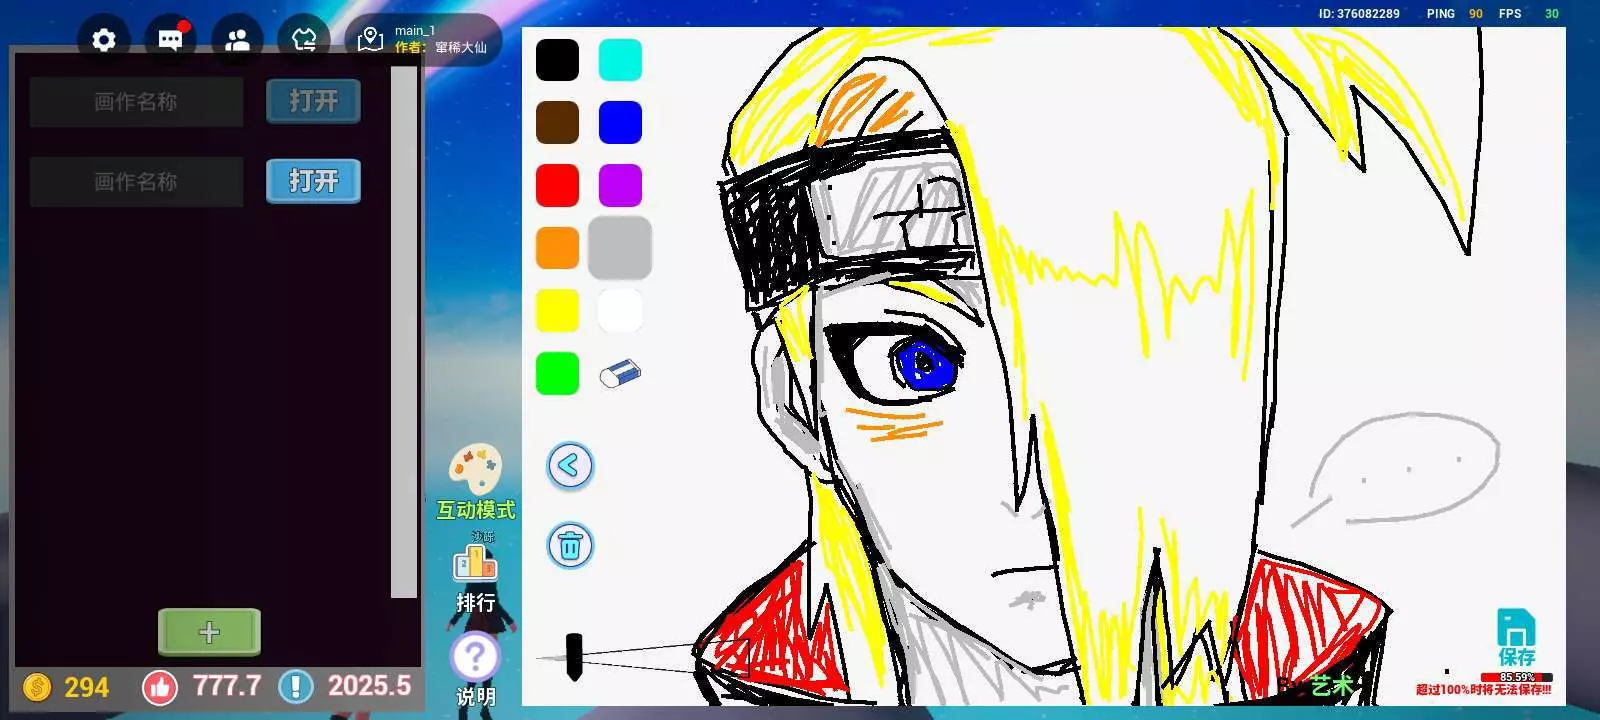
Task: Open the outfit wardrobe icon
Action: [304, 40]
